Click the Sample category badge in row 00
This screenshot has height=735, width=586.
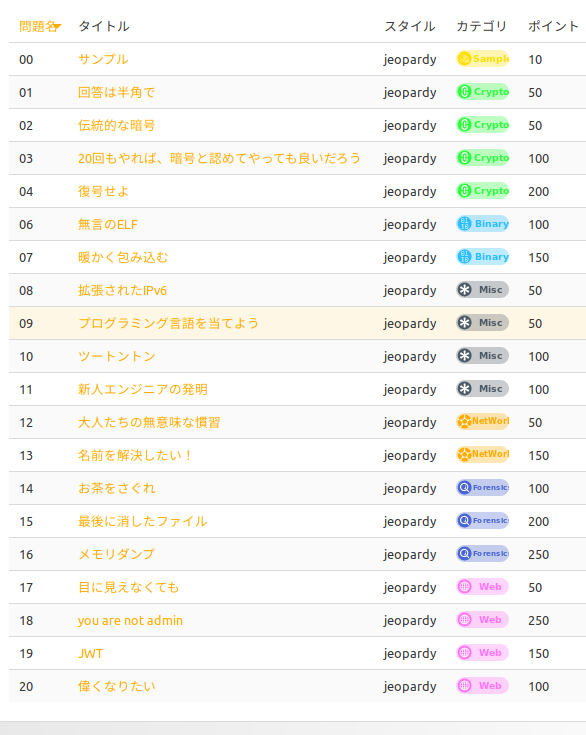pyautogui.click(x=483, y=59)
